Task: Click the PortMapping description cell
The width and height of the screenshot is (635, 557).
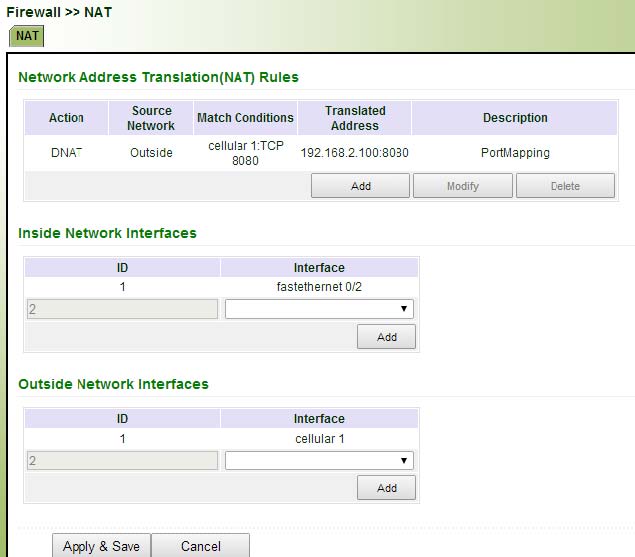Action: pos(515,153)
